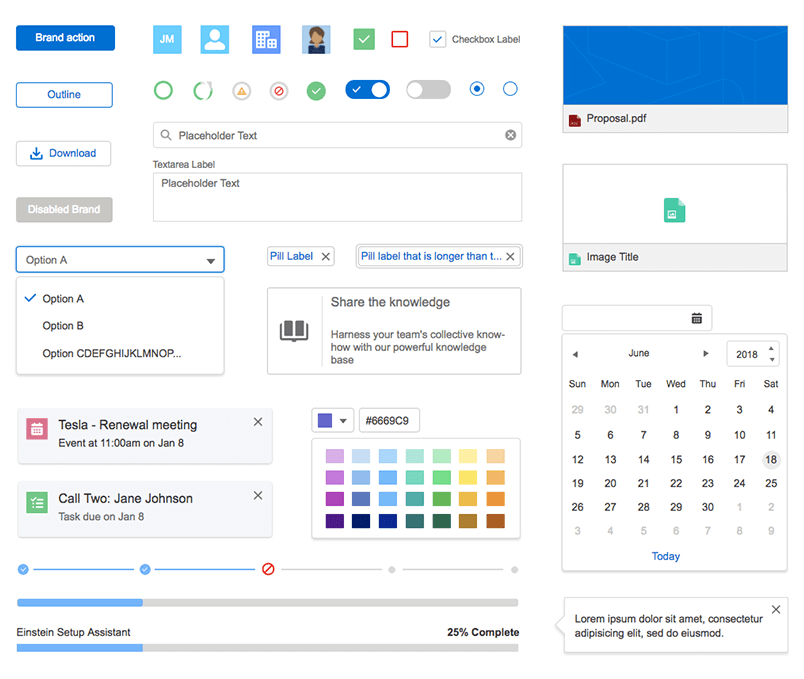Open the color swatch picker dropdown

[332, 420]
